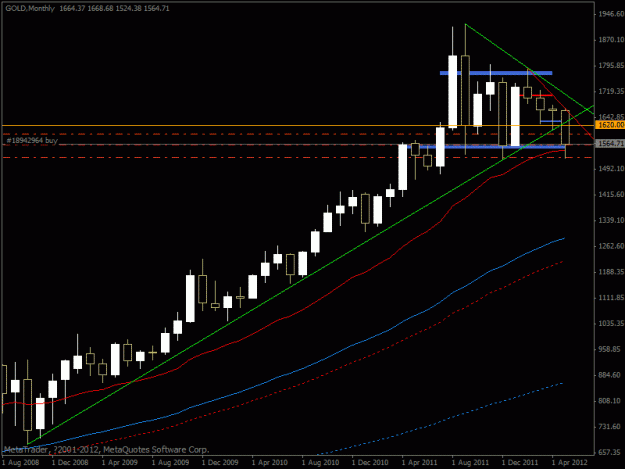Click the 1 Aug 2009 date label
Viewport: 625px width, 469px height.
click(170, 463)
